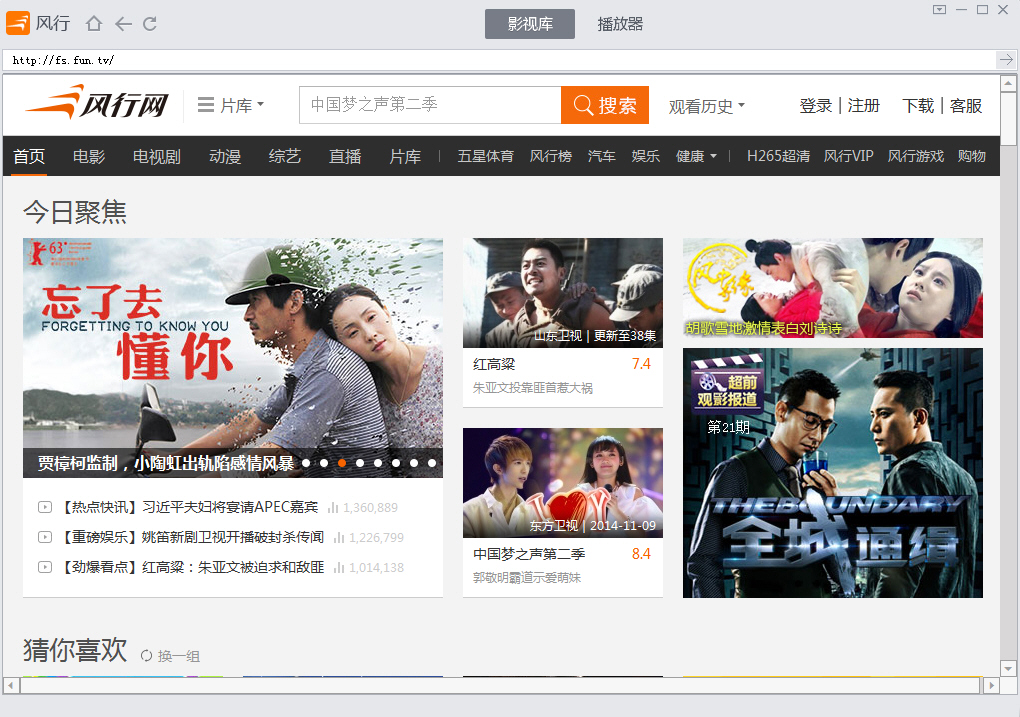1020x717 pixels.
Task: Select 综艺 in the navigation bar
Action: click(285, 156)
